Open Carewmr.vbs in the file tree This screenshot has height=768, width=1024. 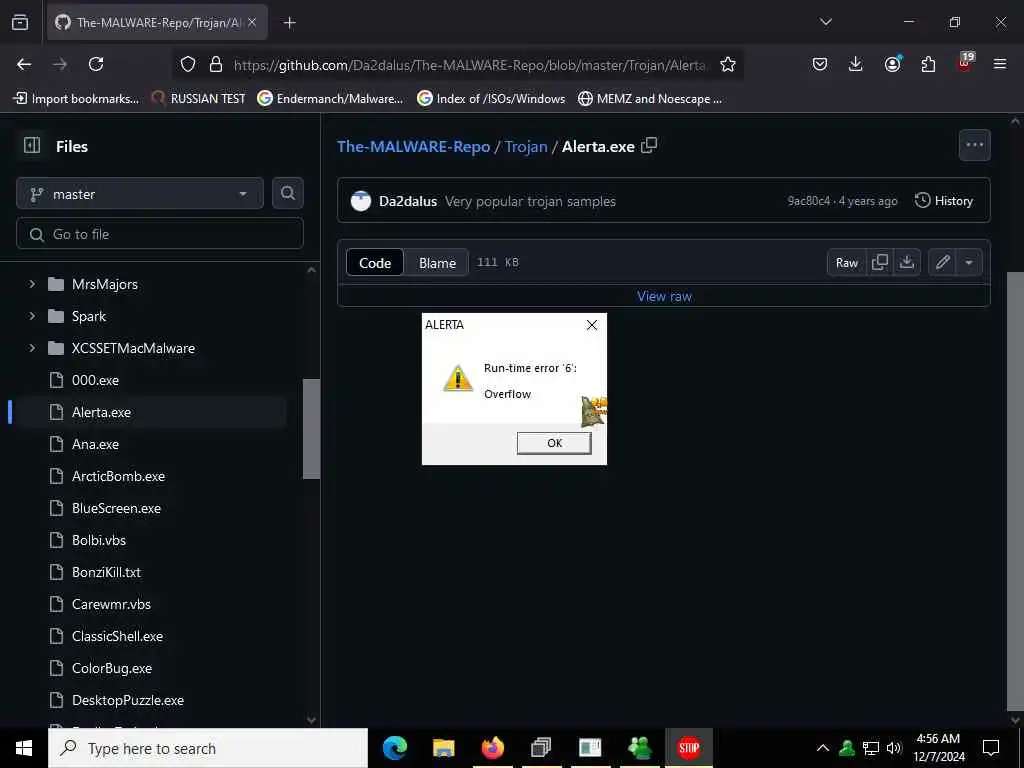point(111,604)
